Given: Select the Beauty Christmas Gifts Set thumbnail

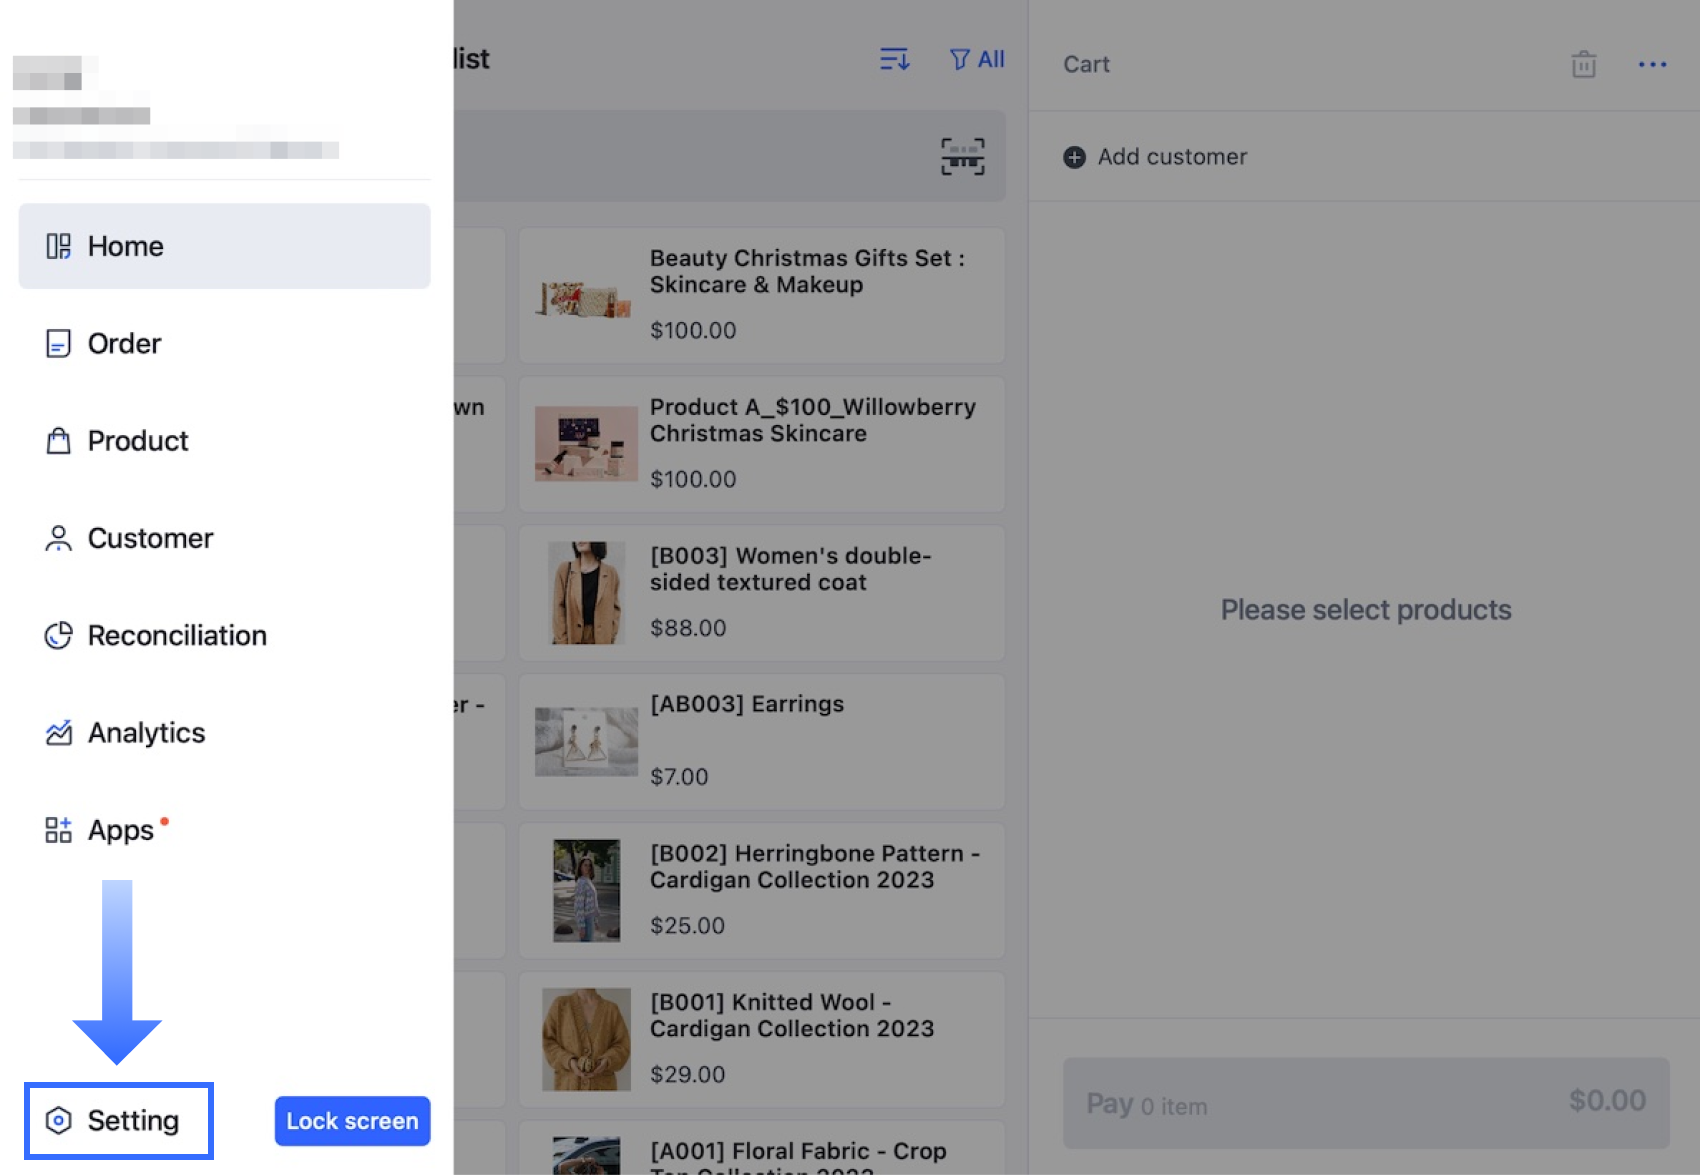Looking at the screenshot, I should click(x=585, y=298).
